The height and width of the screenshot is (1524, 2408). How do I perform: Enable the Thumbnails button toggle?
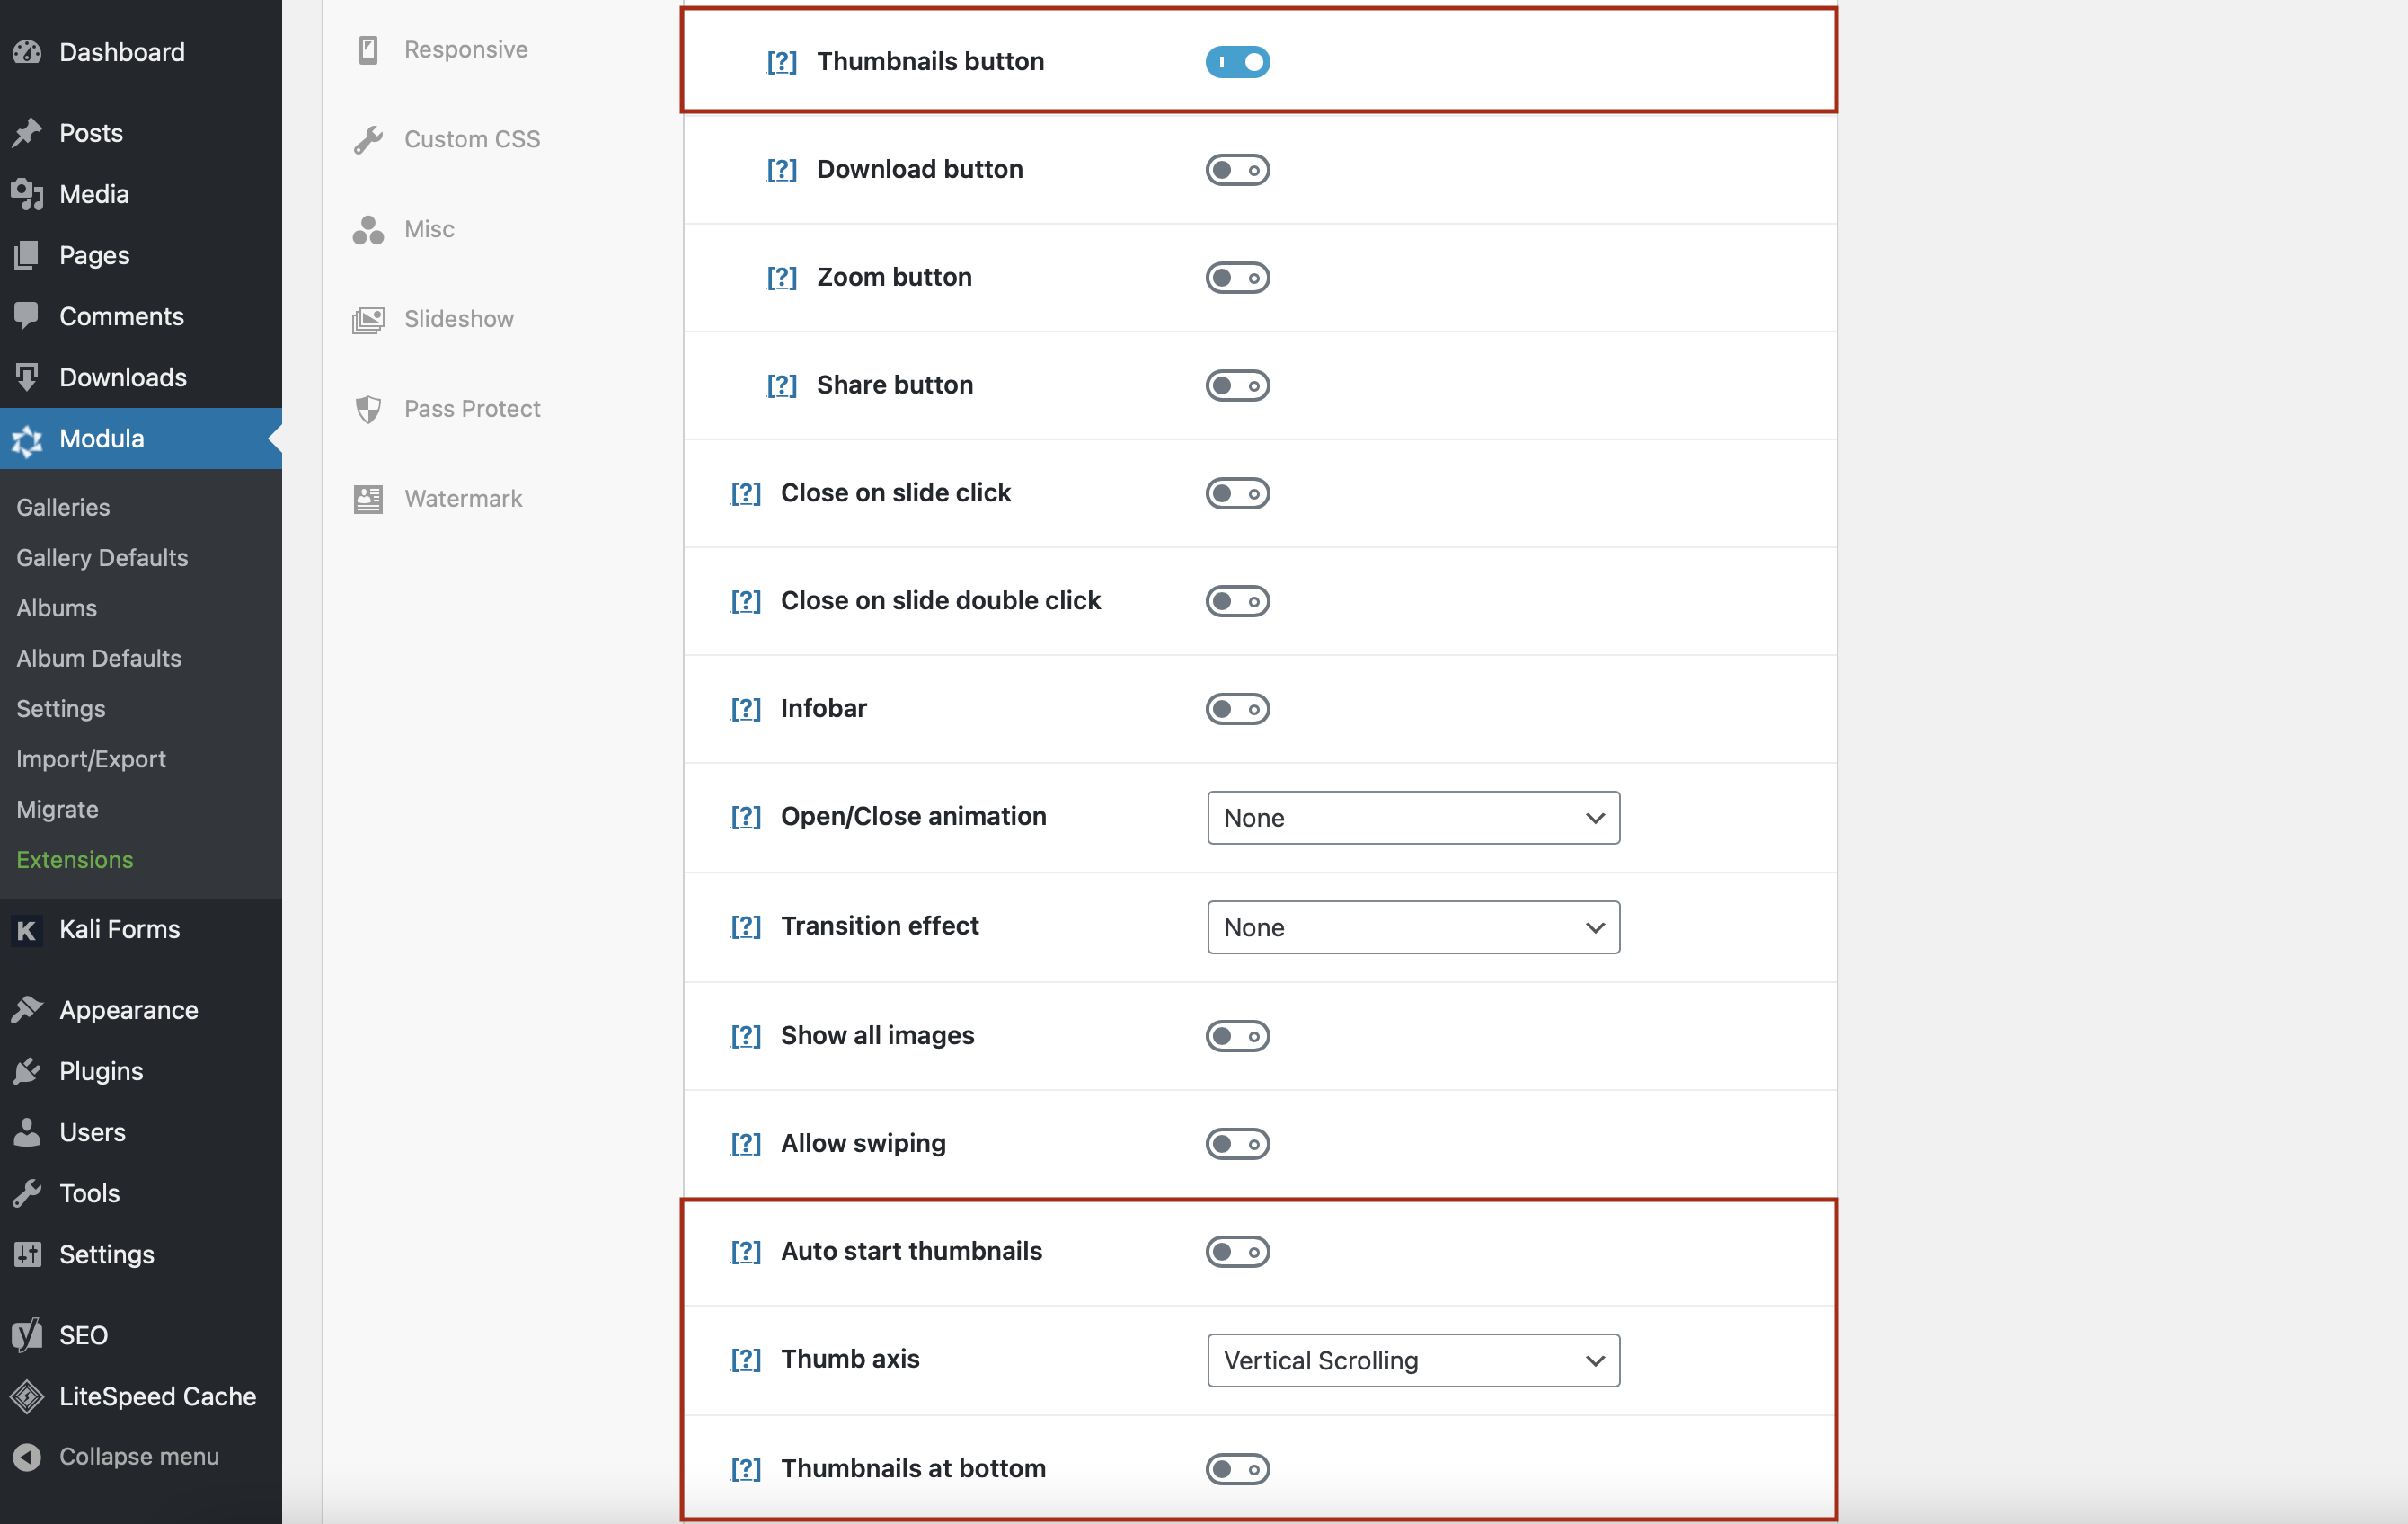pyautogui.click(x=1237, y=59)
